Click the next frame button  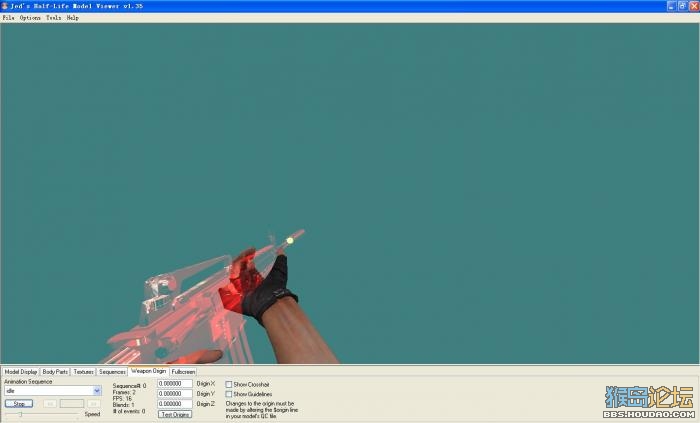[93, 403]
